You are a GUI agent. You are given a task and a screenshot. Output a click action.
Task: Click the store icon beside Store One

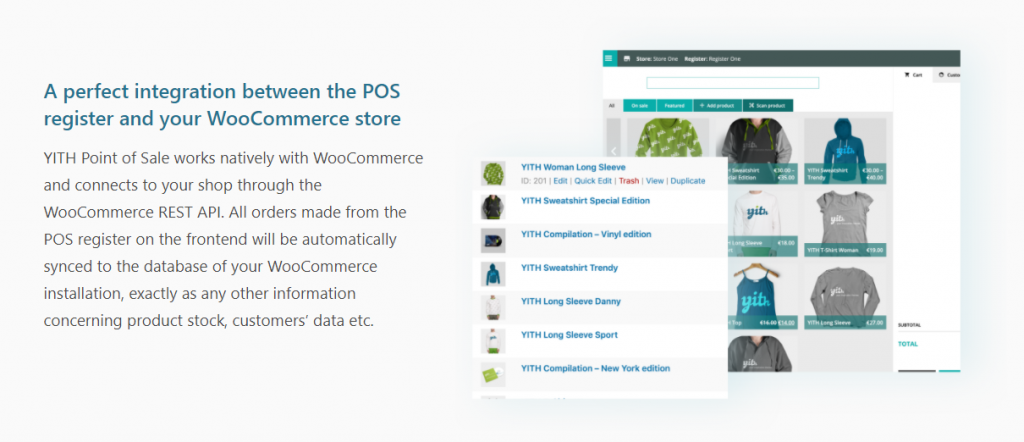627,59
